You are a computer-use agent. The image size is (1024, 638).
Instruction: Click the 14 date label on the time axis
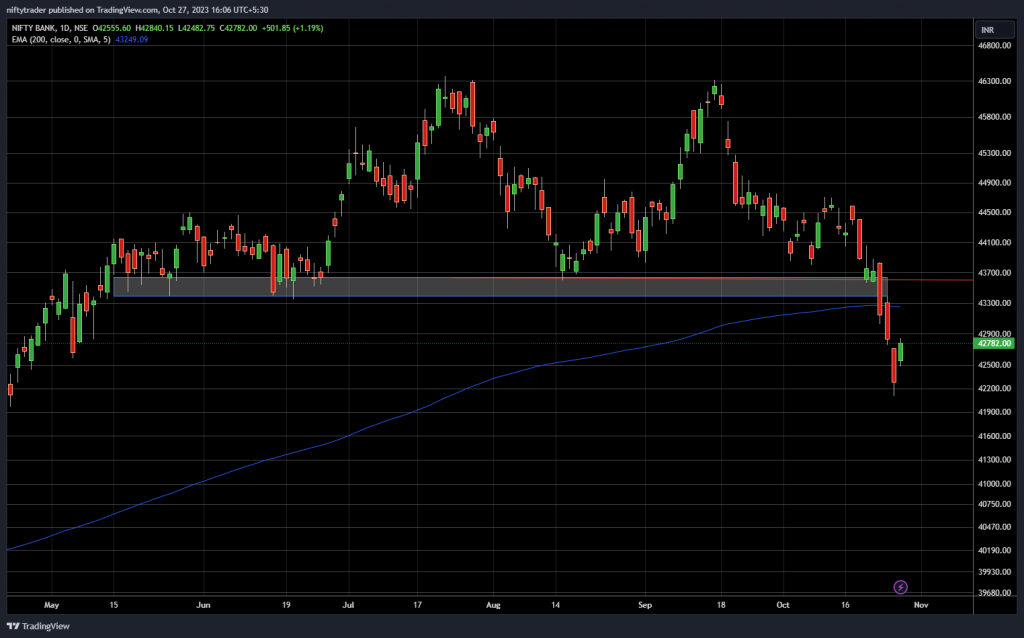click(x=555, y=605)
